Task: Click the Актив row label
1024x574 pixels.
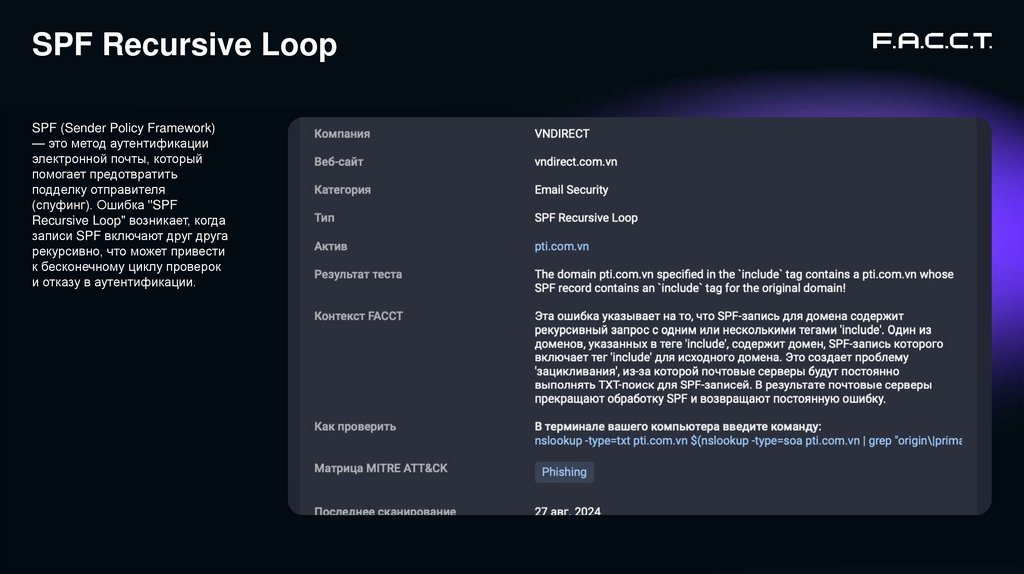Action: [x=331, y=246]
